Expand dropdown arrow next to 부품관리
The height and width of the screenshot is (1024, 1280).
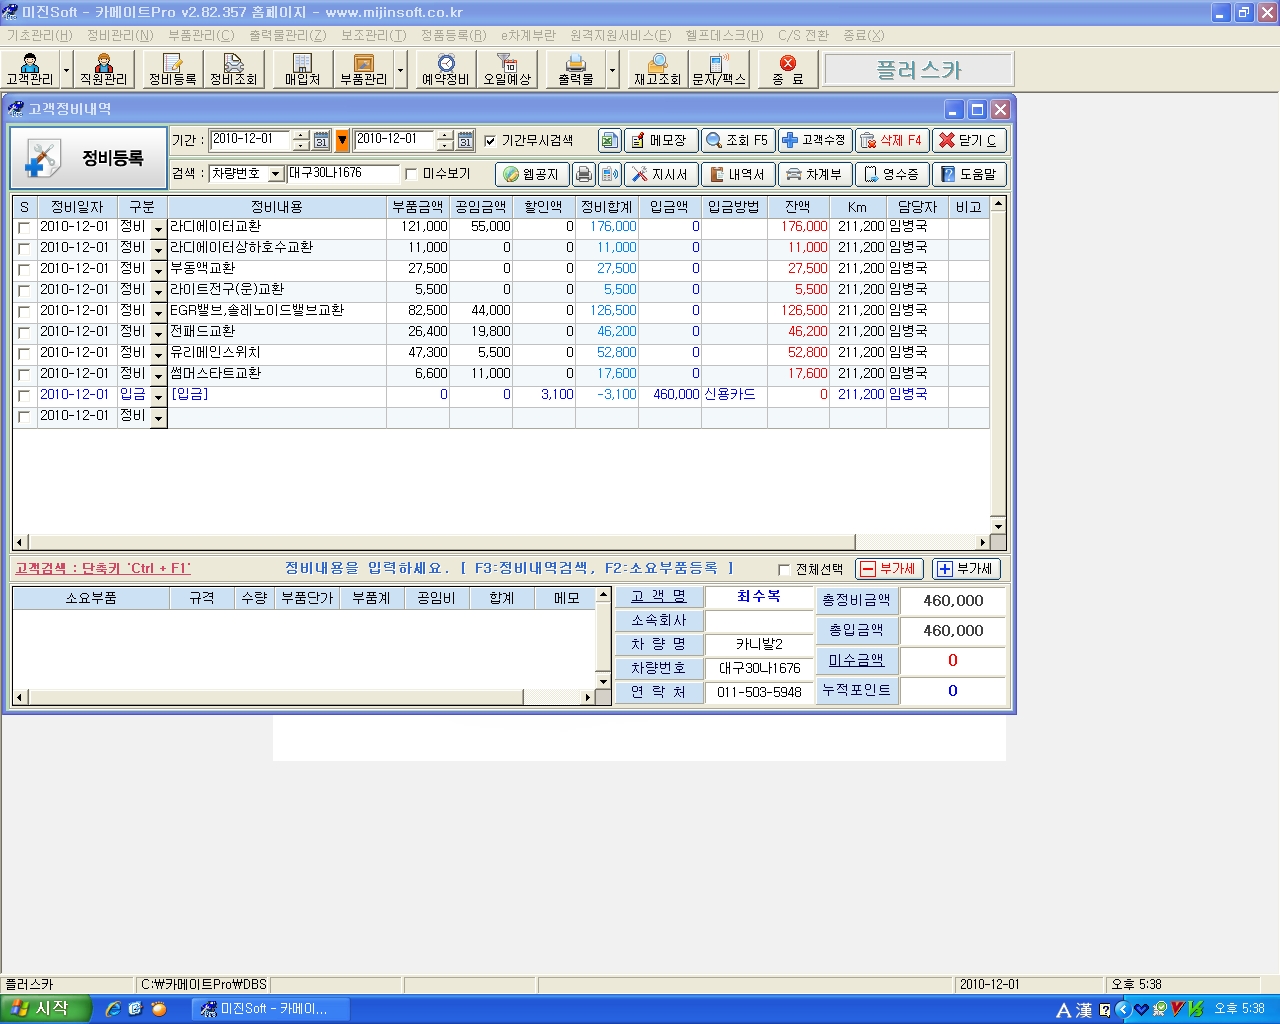click(x=401, y=70)
